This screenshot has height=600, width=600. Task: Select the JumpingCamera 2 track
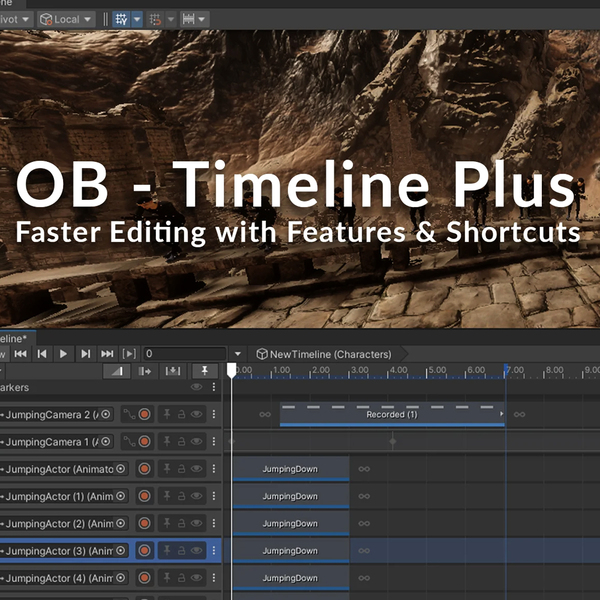point(51,414)
